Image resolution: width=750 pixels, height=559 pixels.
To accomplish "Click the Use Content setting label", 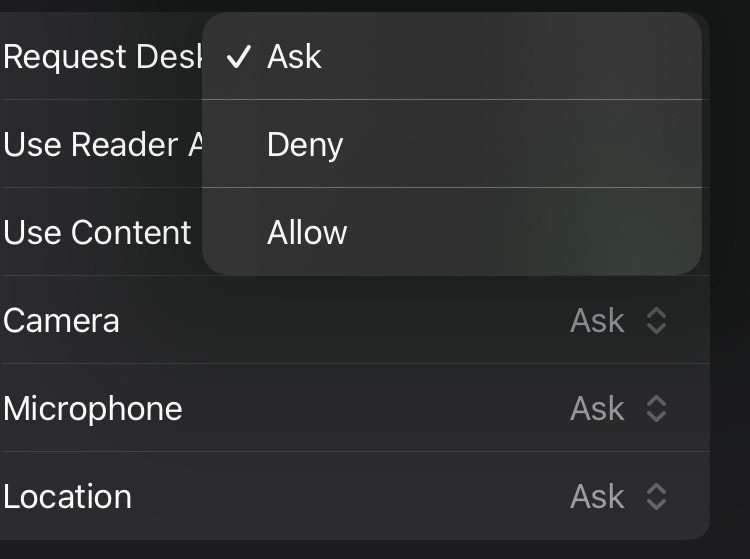I will [97, 233].
